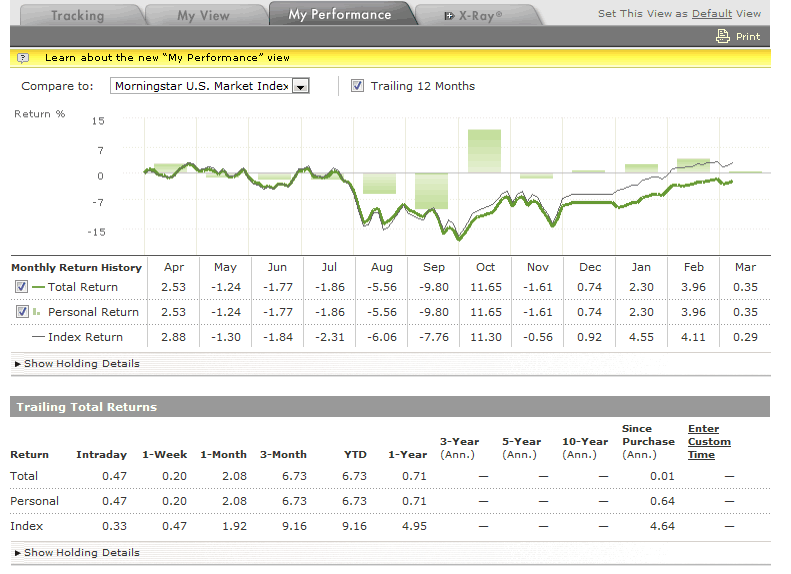Open the Enter Custom Time link
This screenshot has height=574, width=791.
coord(708,442)
